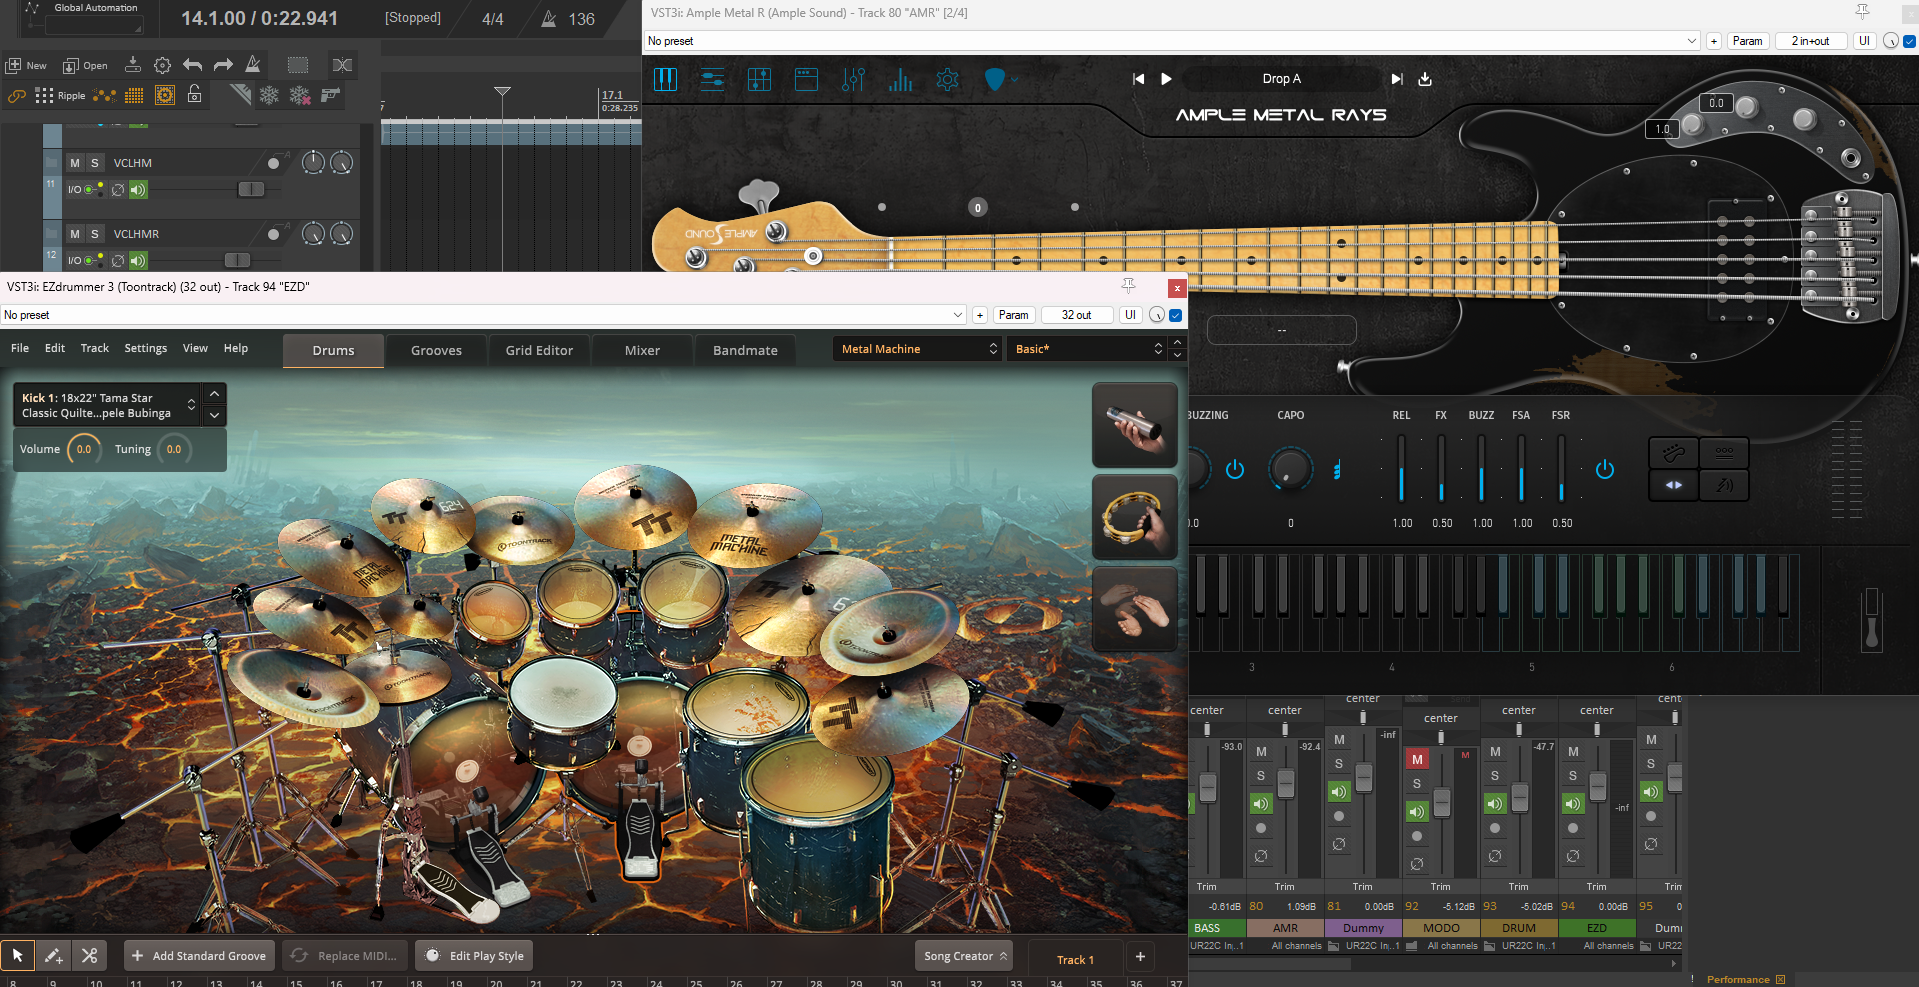1919x987 pixels.
Task: Click the gun icon in REAPER toolbar
Action: [330, 95]
